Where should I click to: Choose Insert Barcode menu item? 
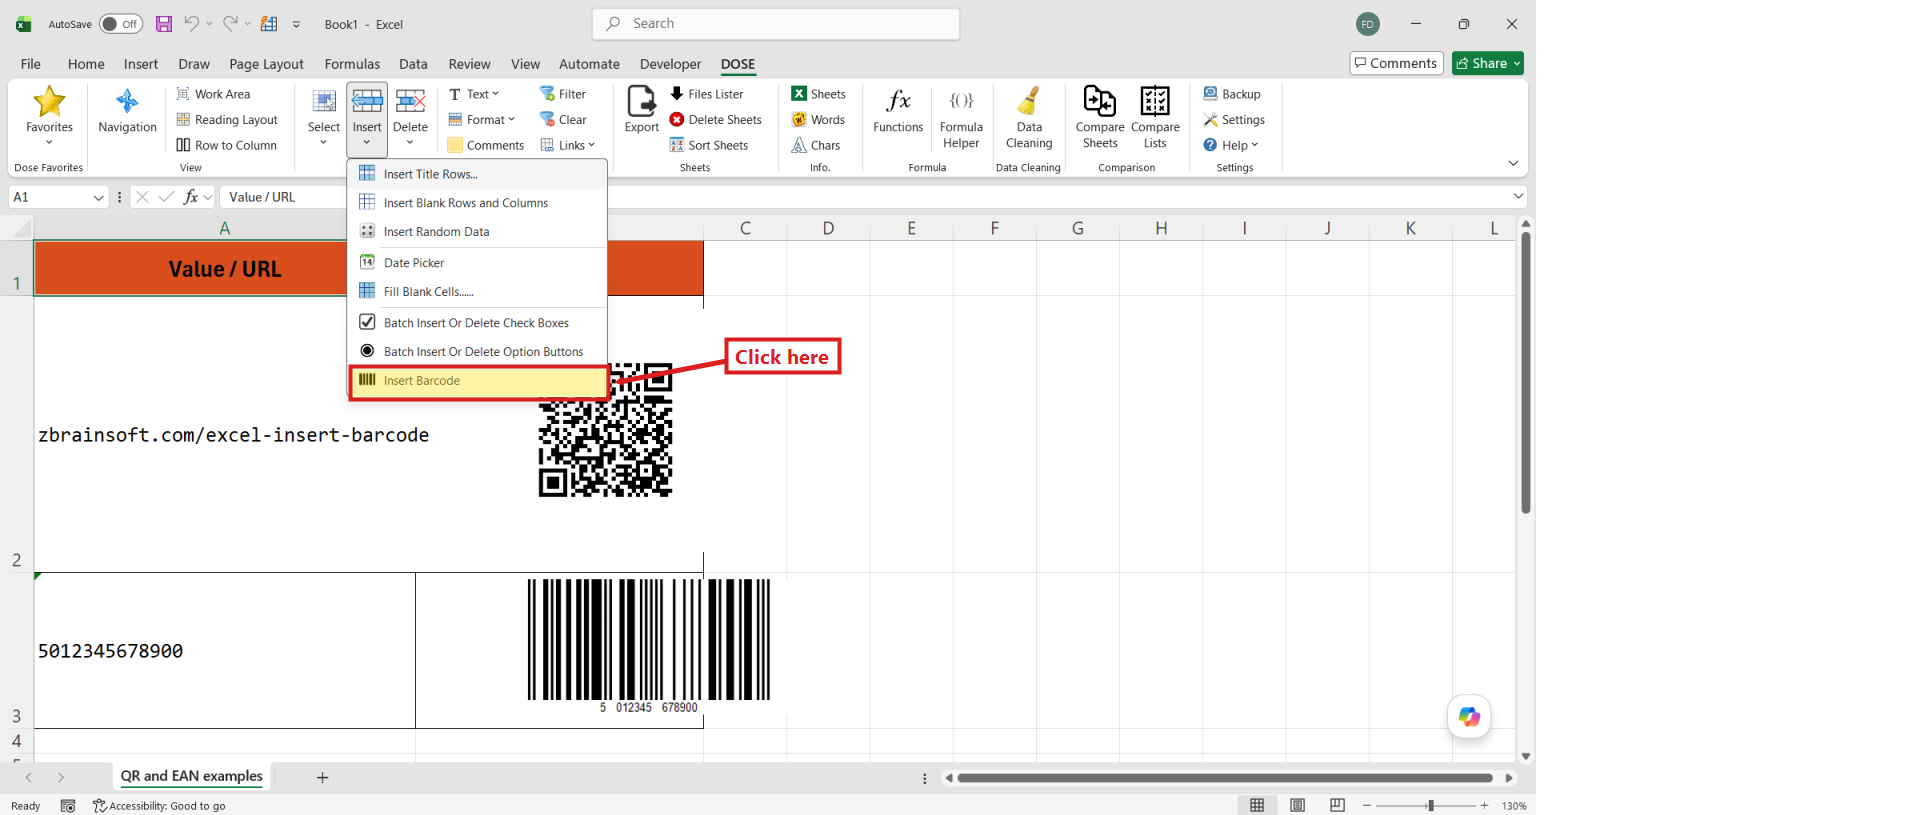pyautogui.click(x=478, y=381)
